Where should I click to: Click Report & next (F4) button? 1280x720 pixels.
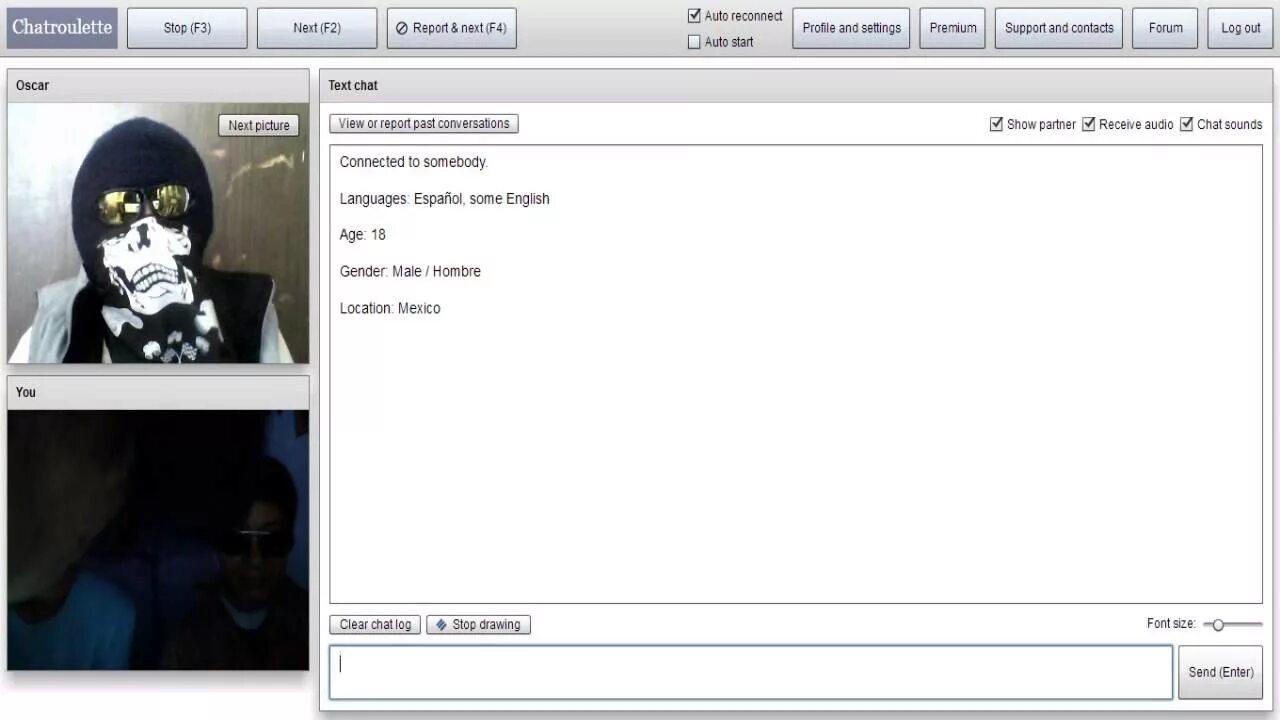(x=452, y=28)
